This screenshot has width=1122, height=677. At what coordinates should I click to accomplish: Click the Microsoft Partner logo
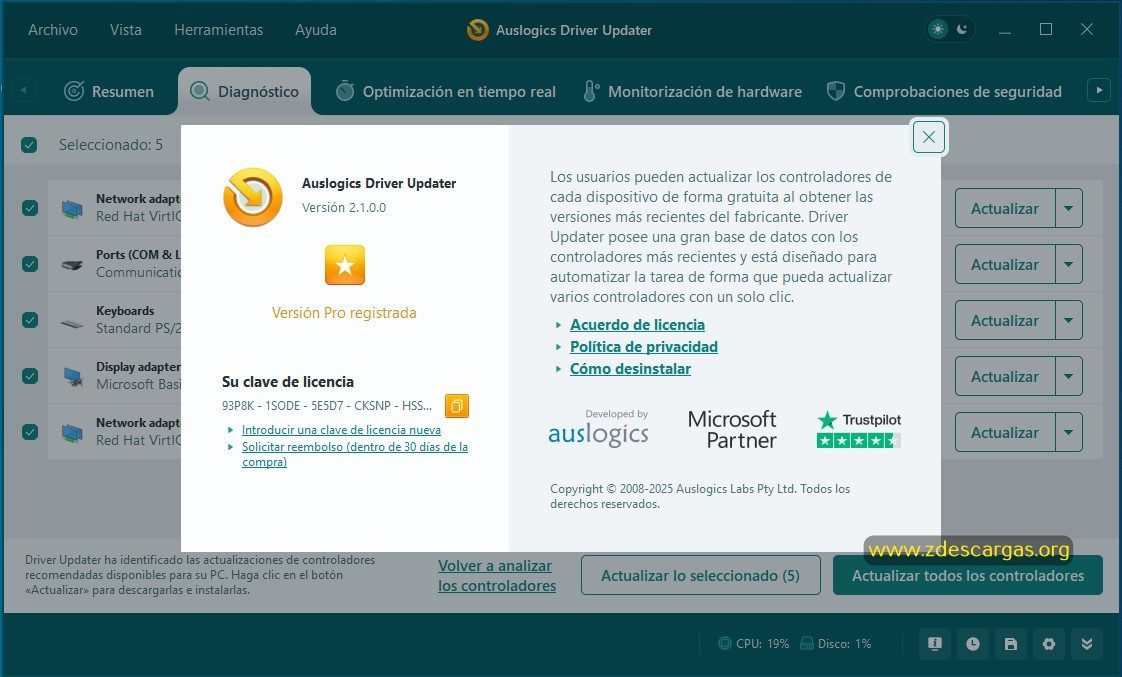[732, 429]
